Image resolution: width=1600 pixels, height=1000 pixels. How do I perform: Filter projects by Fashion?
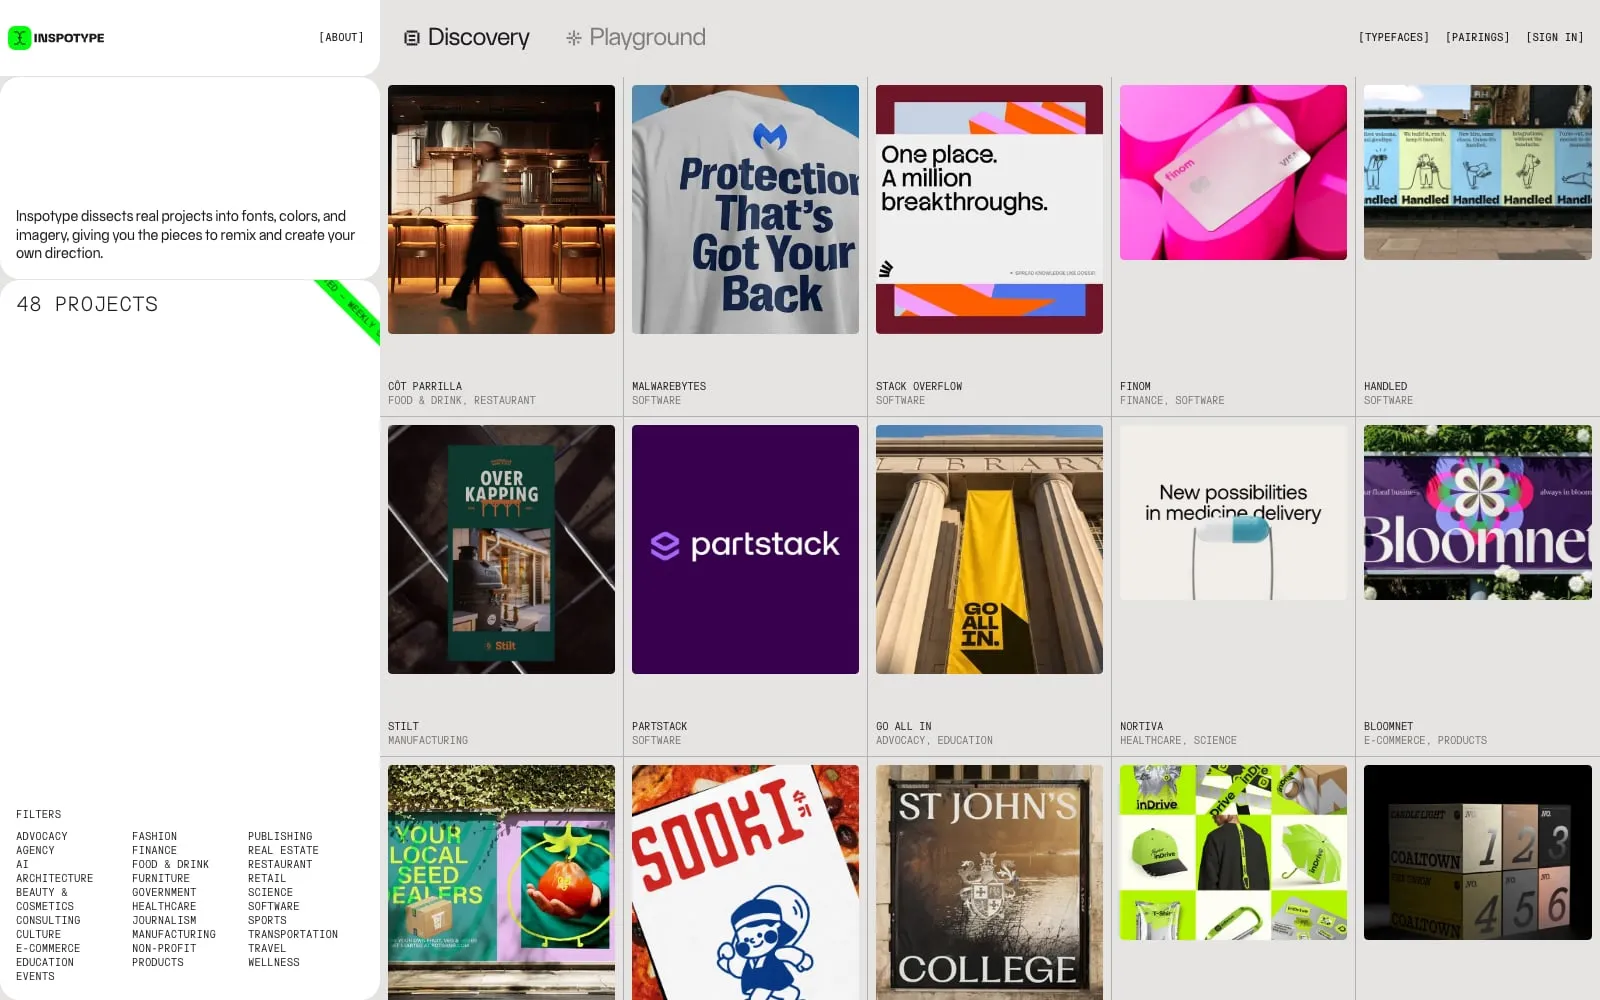pyautogui.click(x=154, y=836)
